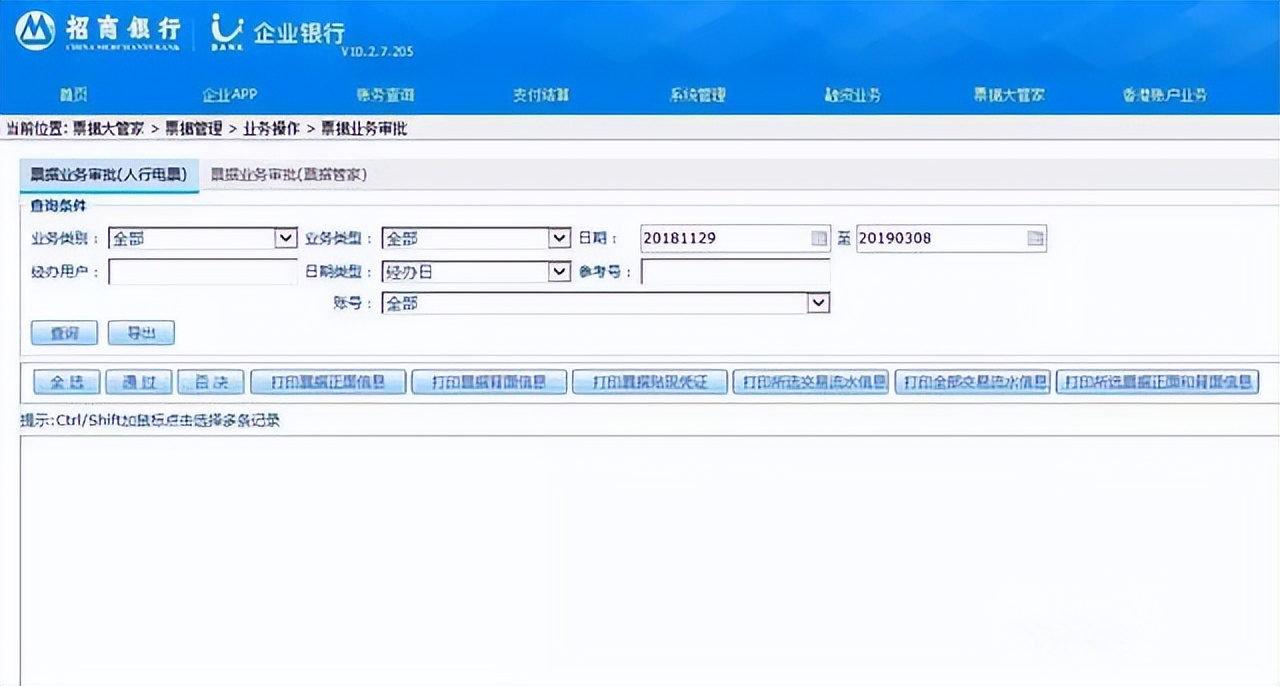Click the 导出 export button

(140, 333)
